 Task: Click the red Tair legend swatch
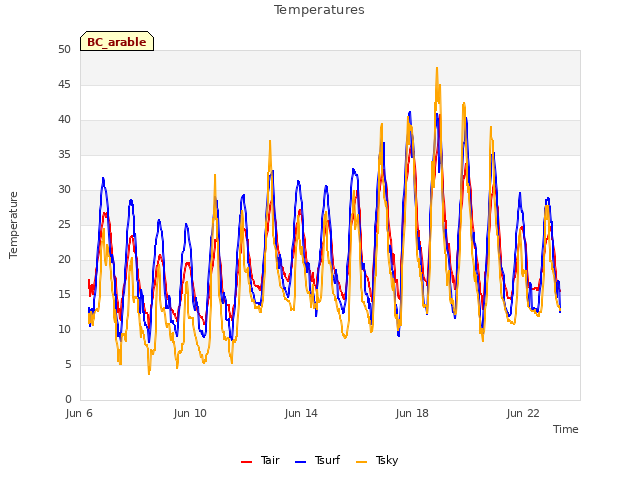246,462
